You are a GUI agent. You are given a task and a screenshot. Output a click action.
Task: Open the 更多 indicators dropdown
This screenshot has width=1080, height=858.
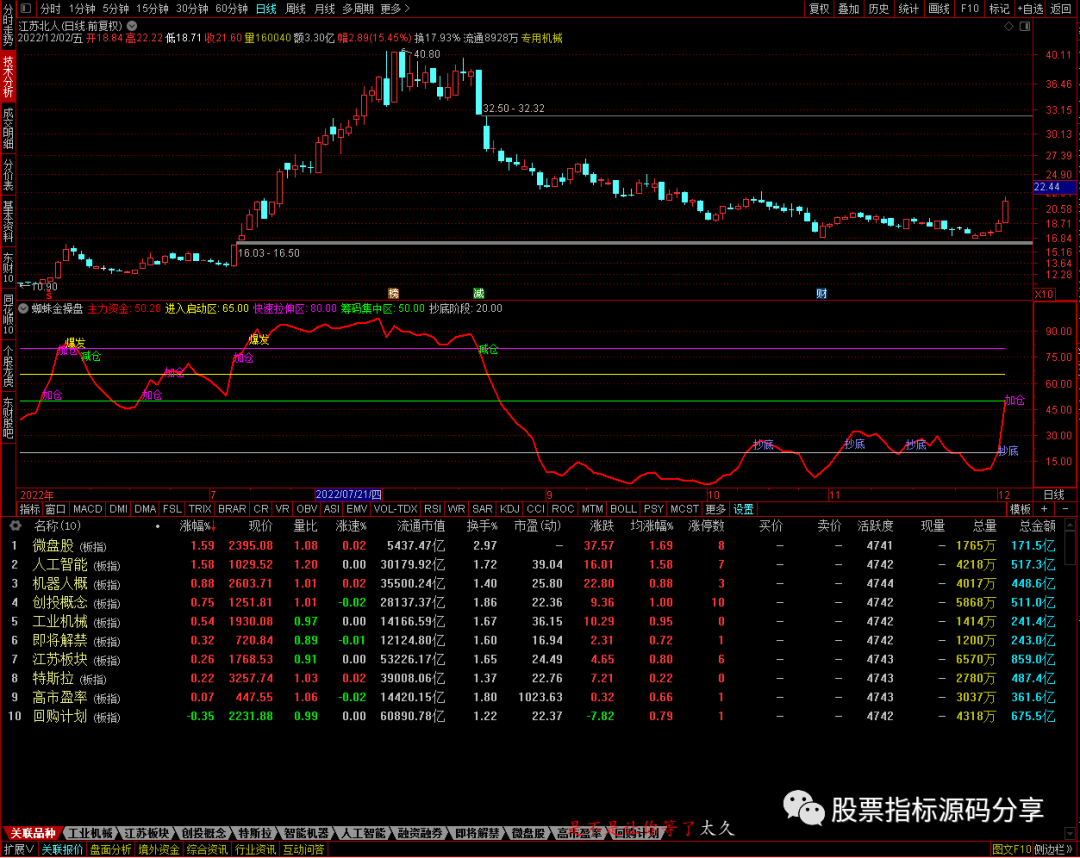716,509
